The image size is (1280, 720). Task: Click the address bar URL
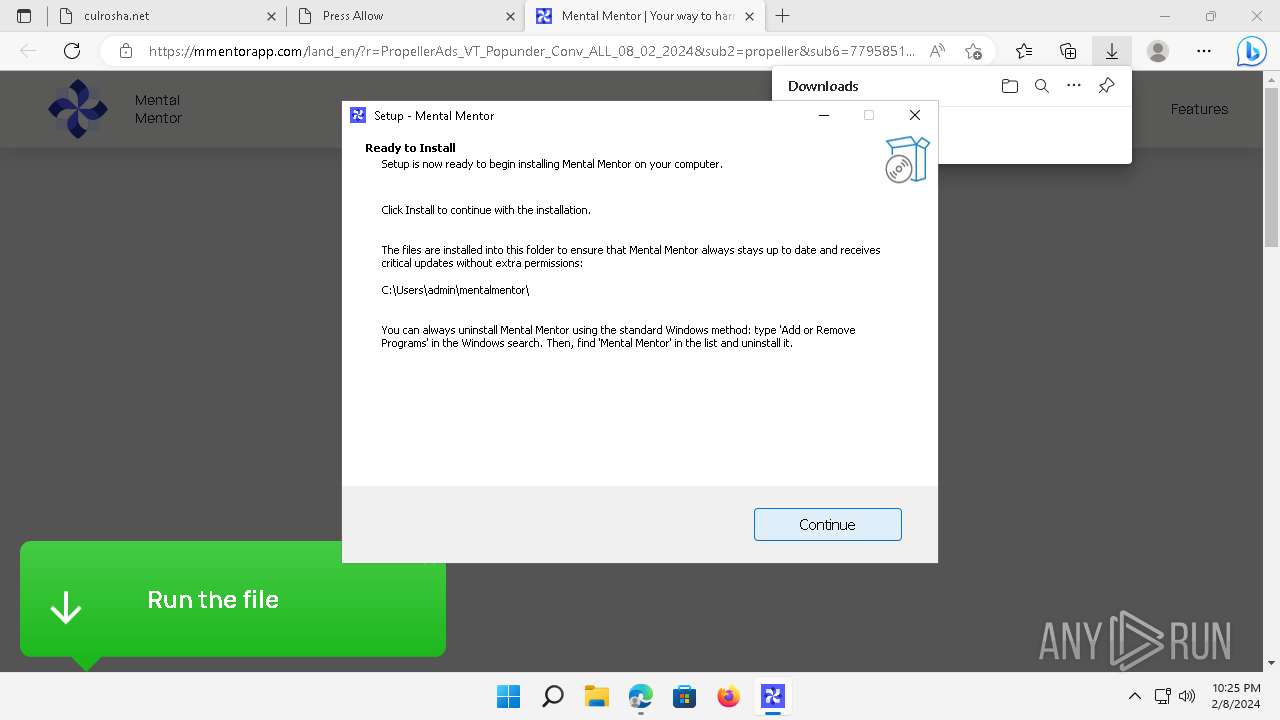(531, 51)
